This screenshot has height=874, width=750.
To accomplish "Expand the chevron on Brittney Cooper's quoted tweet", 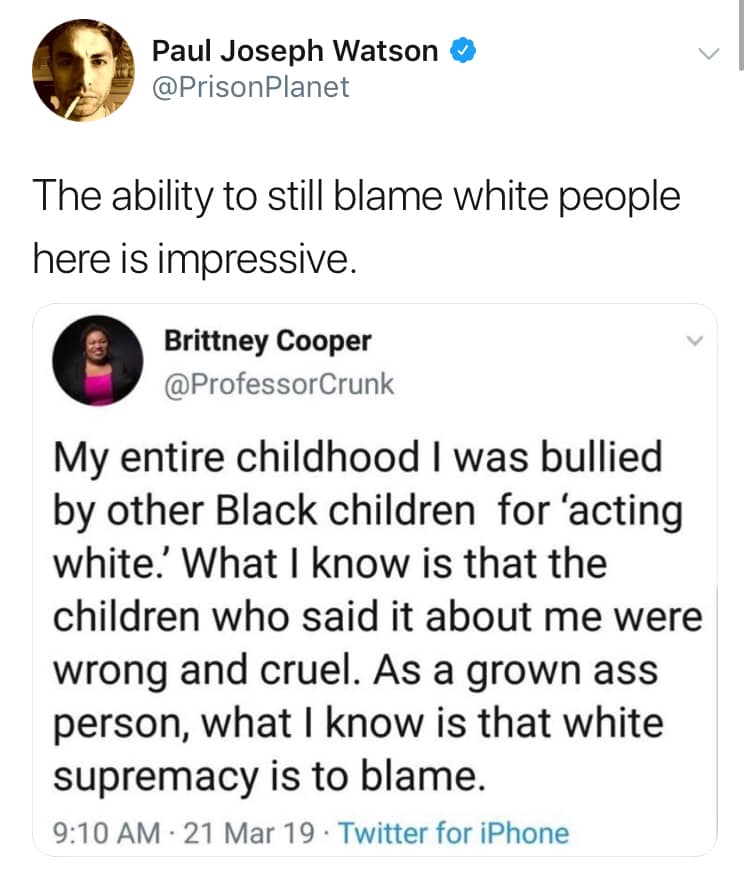I will click(696, 341).
